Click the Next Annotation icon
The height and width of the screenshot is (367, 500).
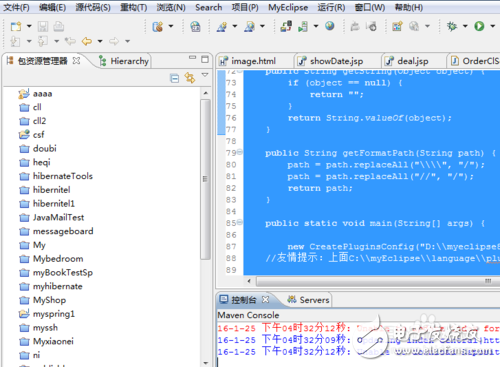click(15, 41)
